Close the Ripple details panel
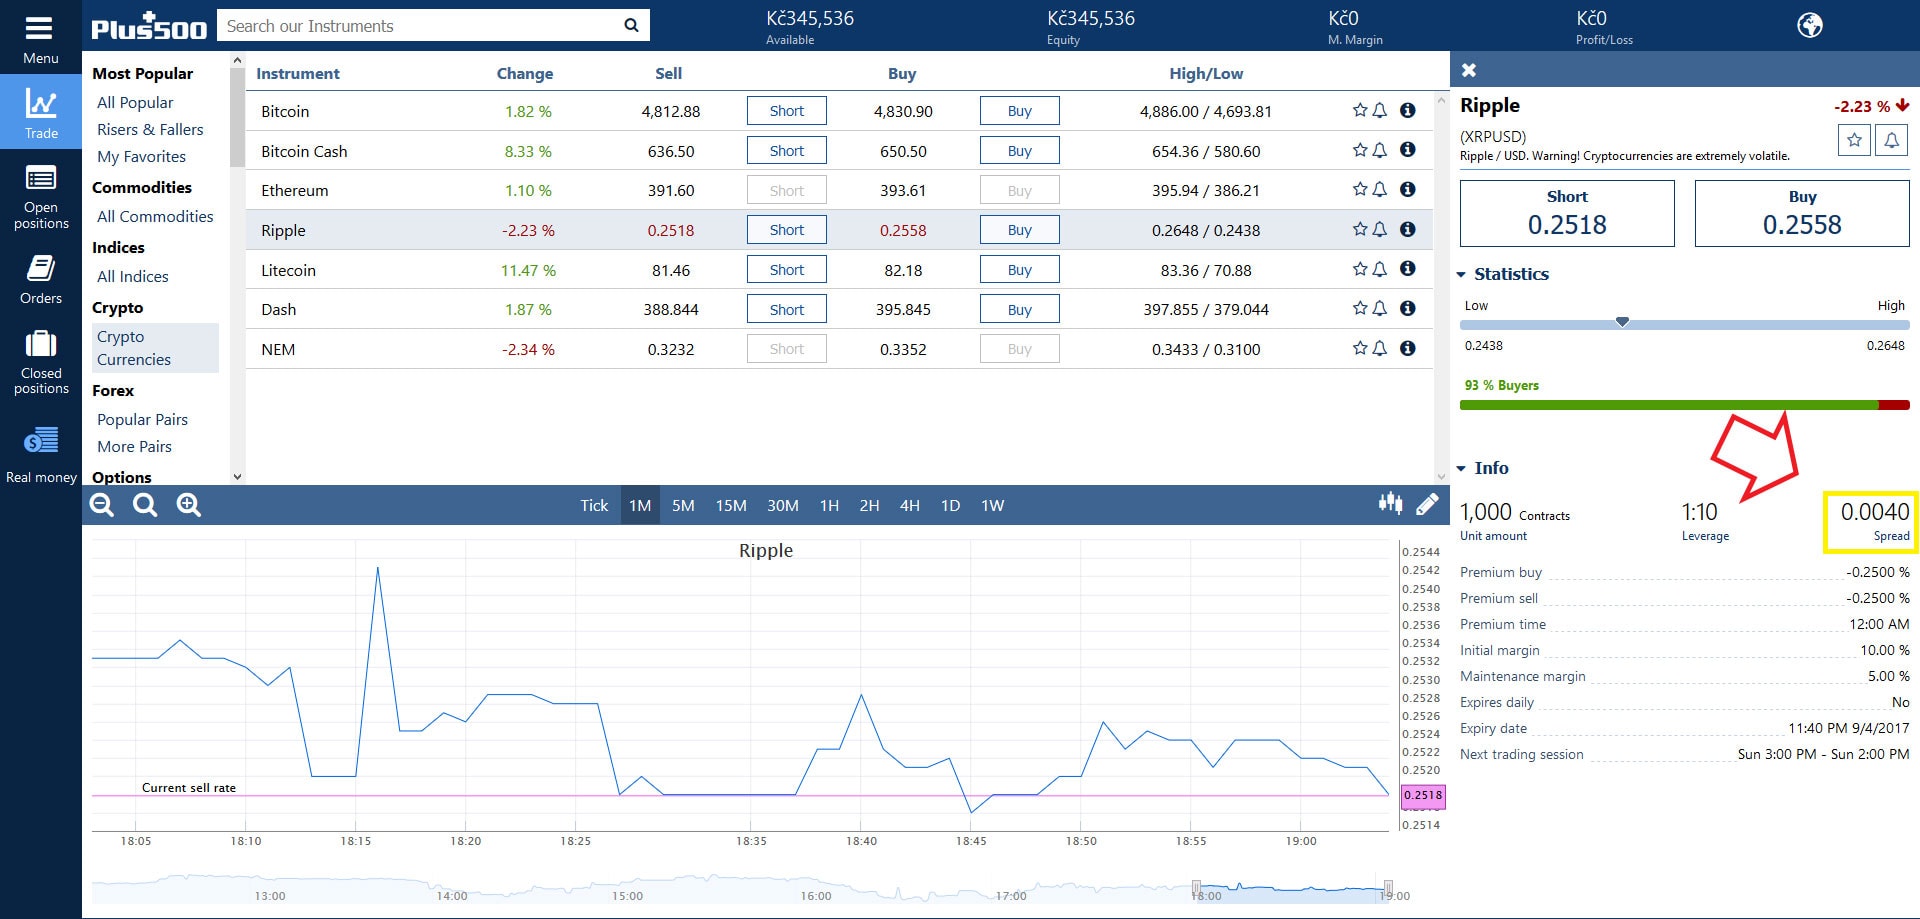Screen dimensions: 1920x919 [1469, 70]
